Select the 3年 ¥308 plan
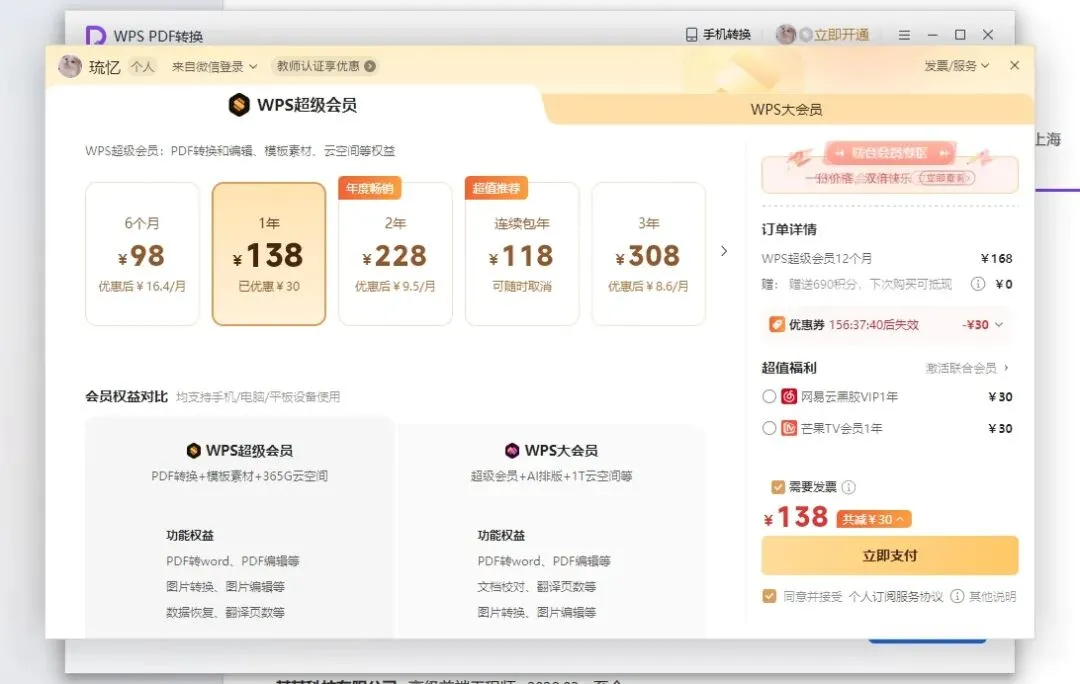The image size is (1080, 684). coord(648,253)
